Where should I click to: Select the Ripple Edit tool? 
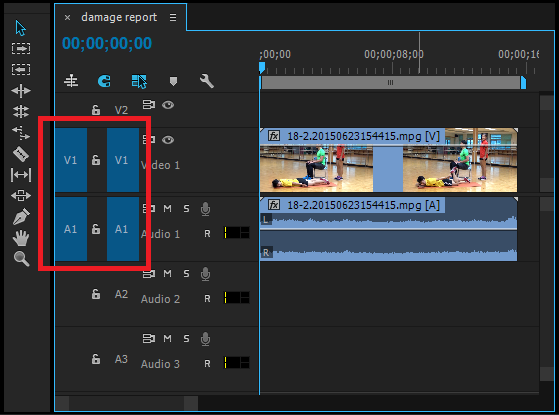21,91
